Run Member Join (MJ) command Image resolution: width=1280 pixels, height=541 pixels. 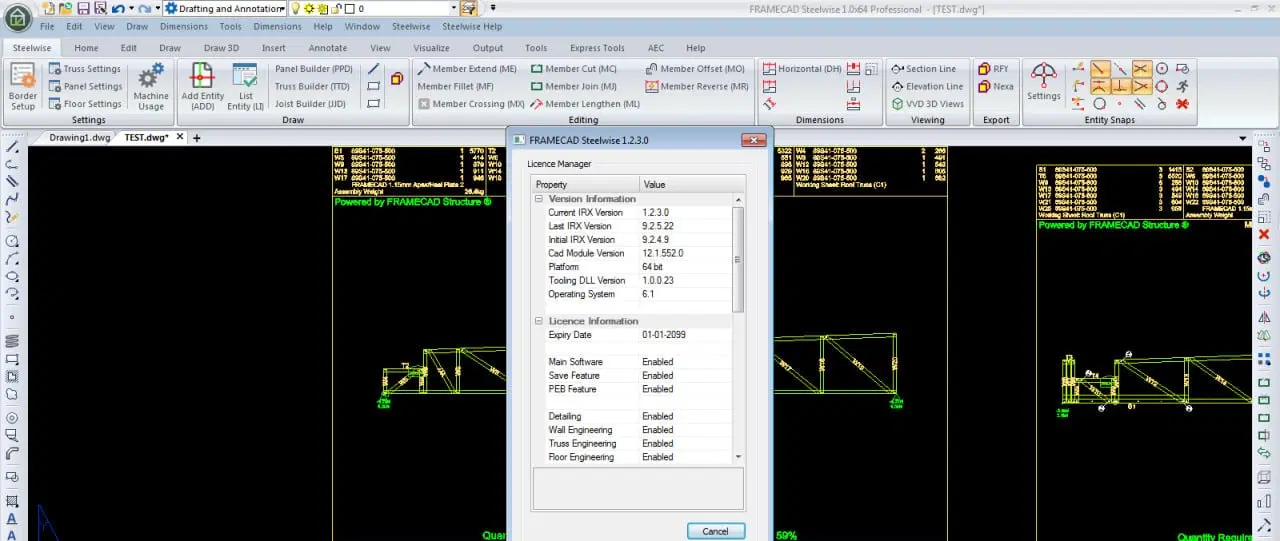(573, 86)
